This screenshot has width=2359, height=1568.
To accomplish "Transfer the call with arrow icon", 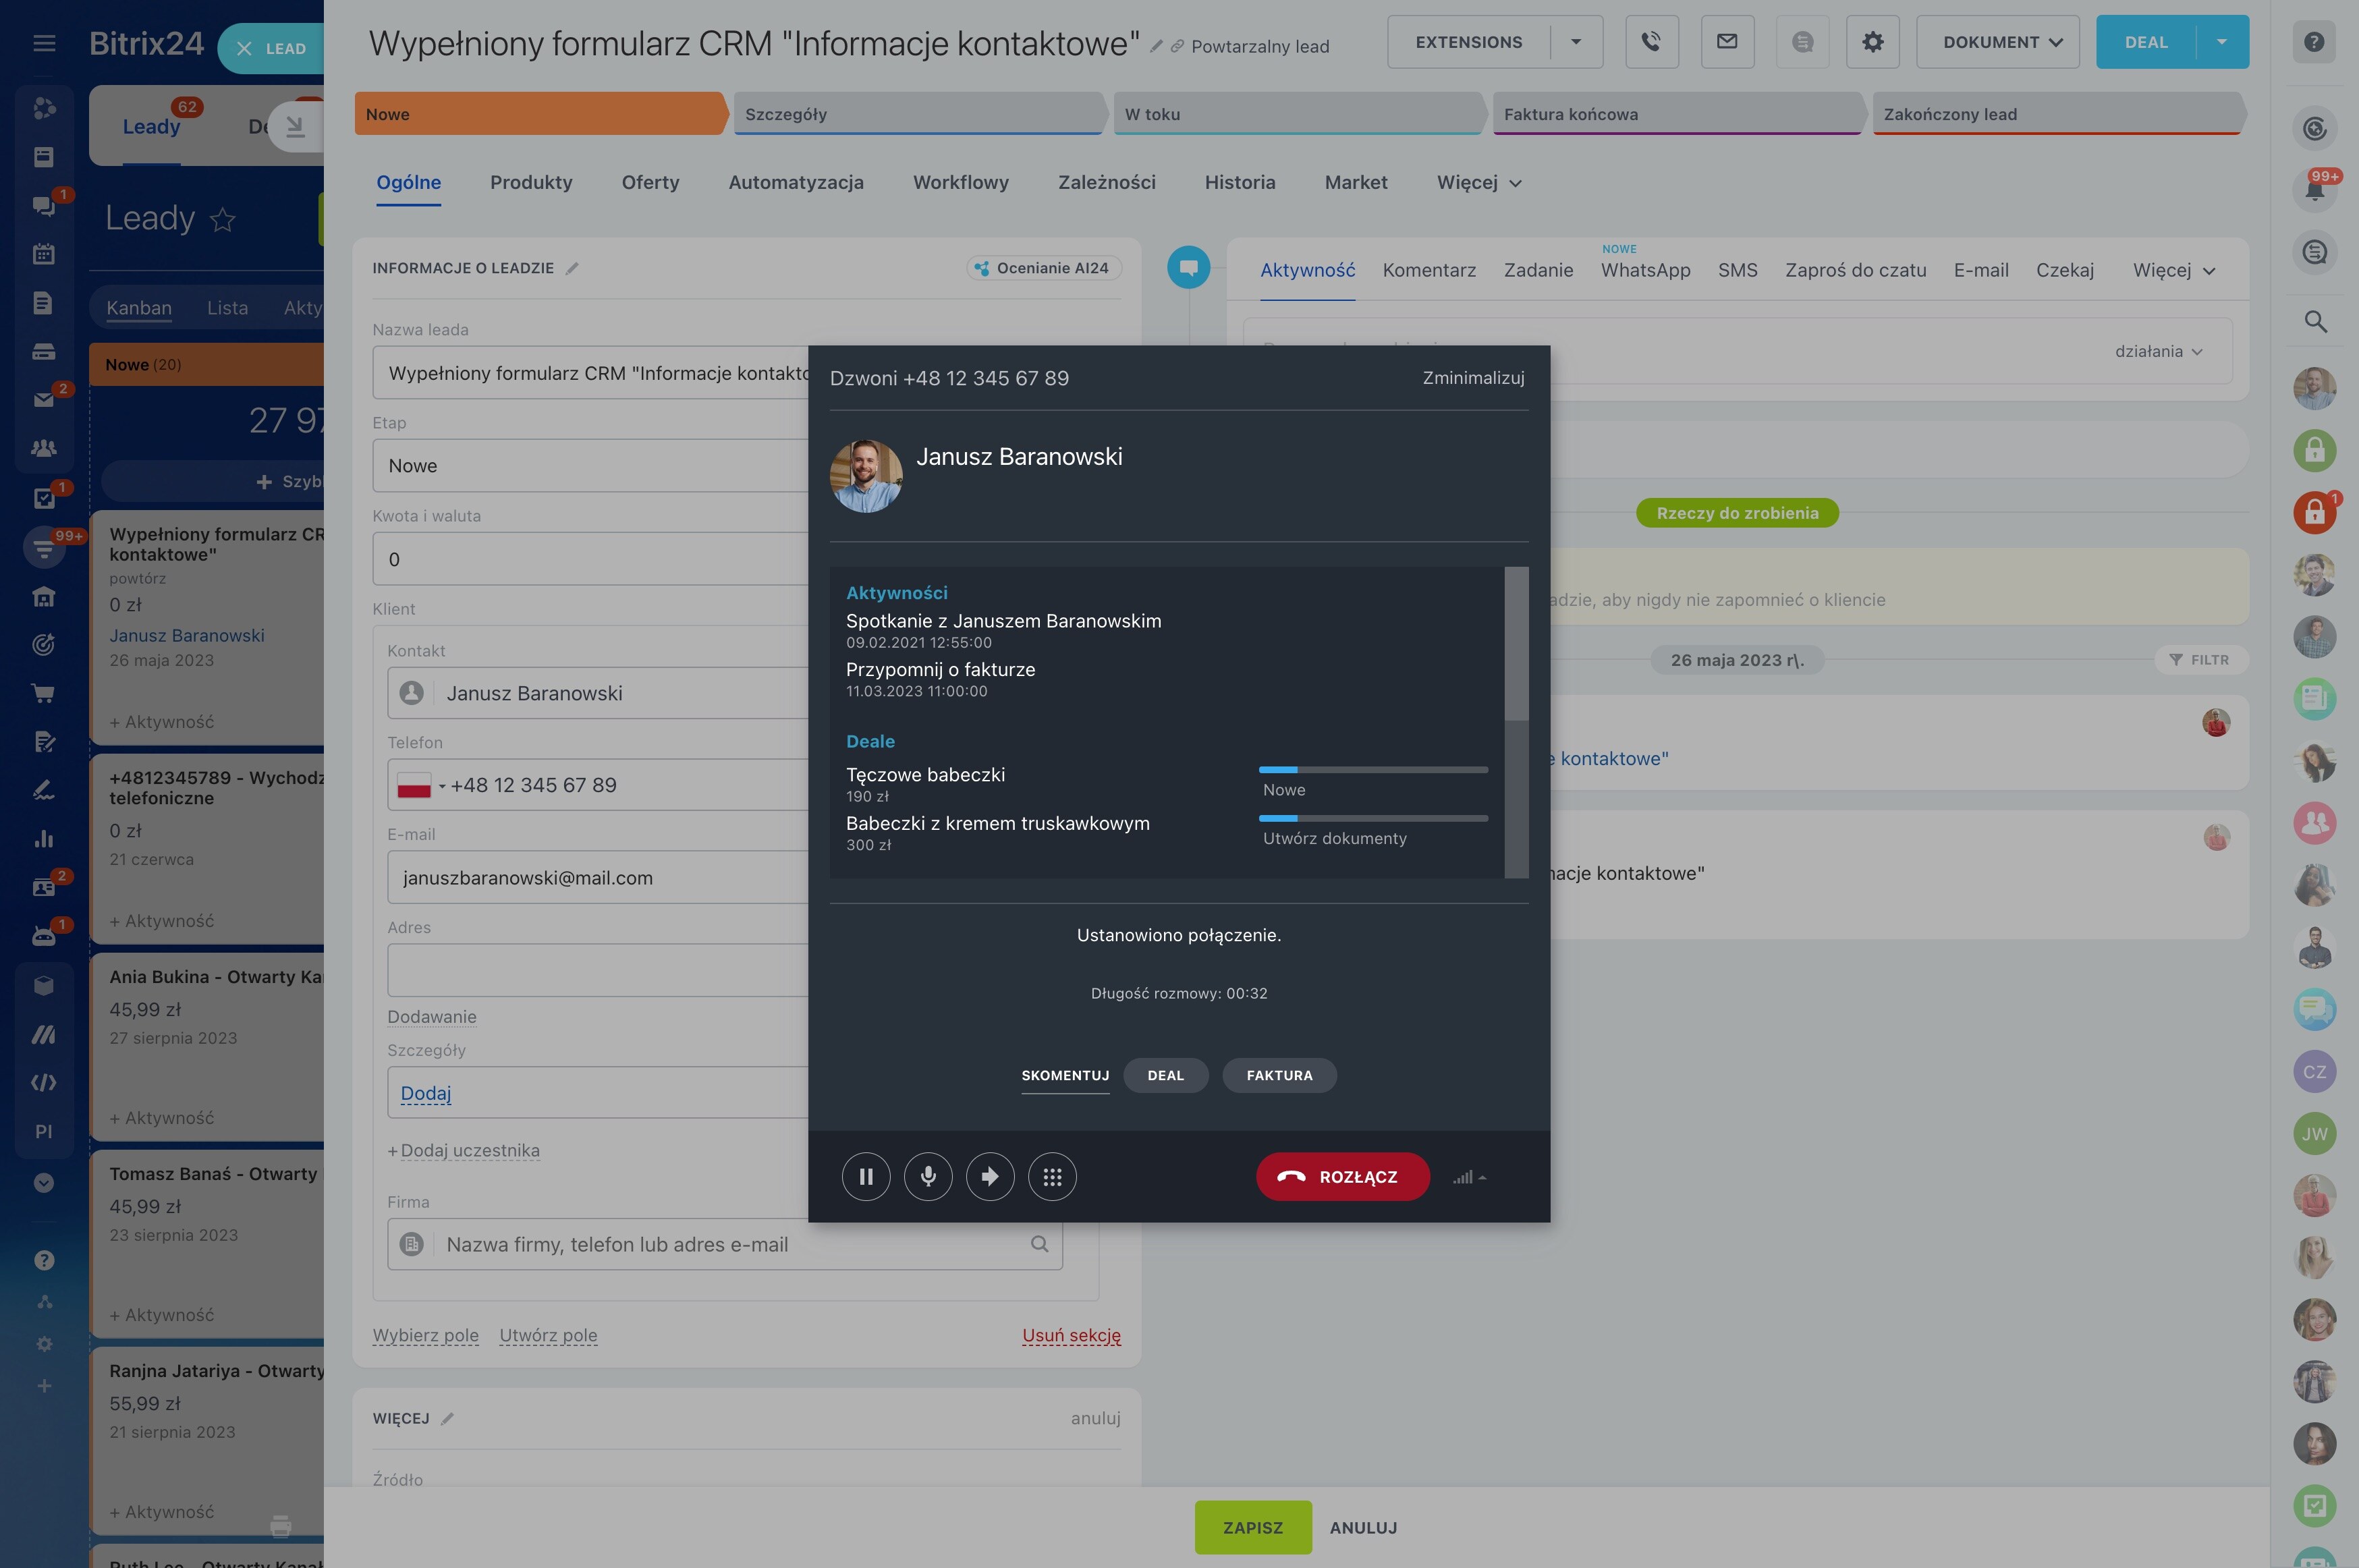I will [x=990, y=1177].
